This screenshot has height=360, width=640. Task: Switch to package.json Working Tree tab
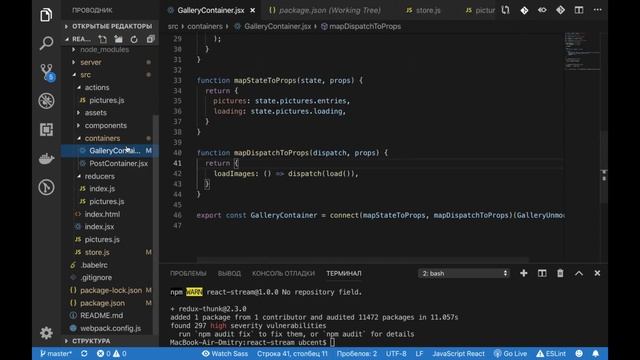tap(329, 11)
